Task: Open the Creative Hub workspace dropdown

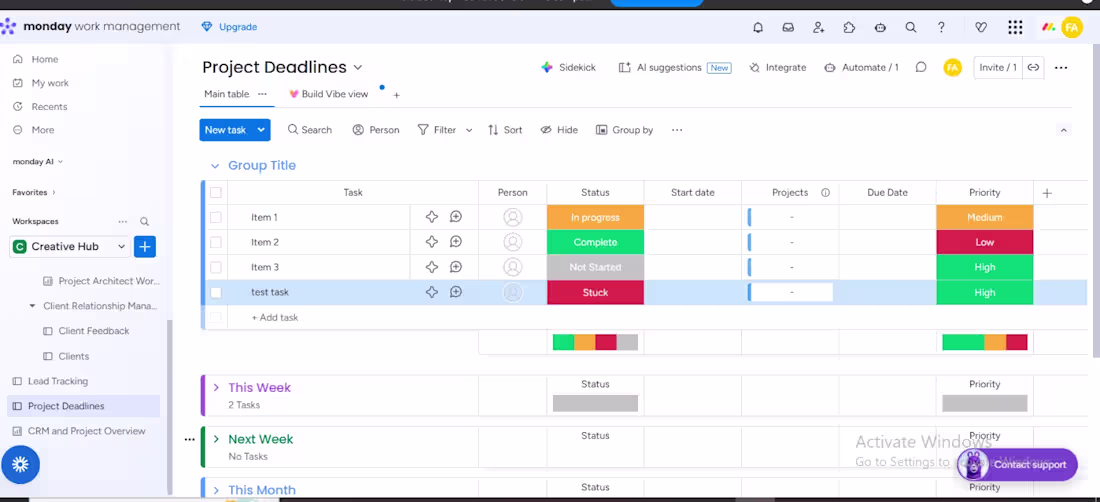Action: 121,247
